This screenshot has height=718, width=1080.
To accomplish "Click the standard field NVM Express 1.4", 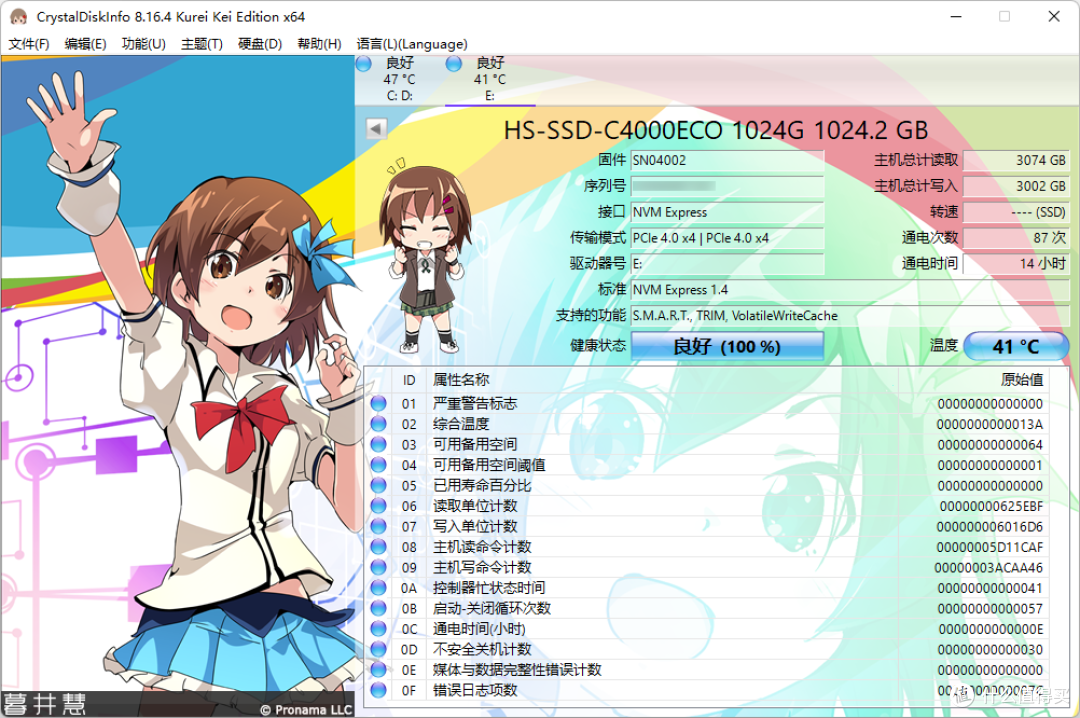I will click(850, 289).
